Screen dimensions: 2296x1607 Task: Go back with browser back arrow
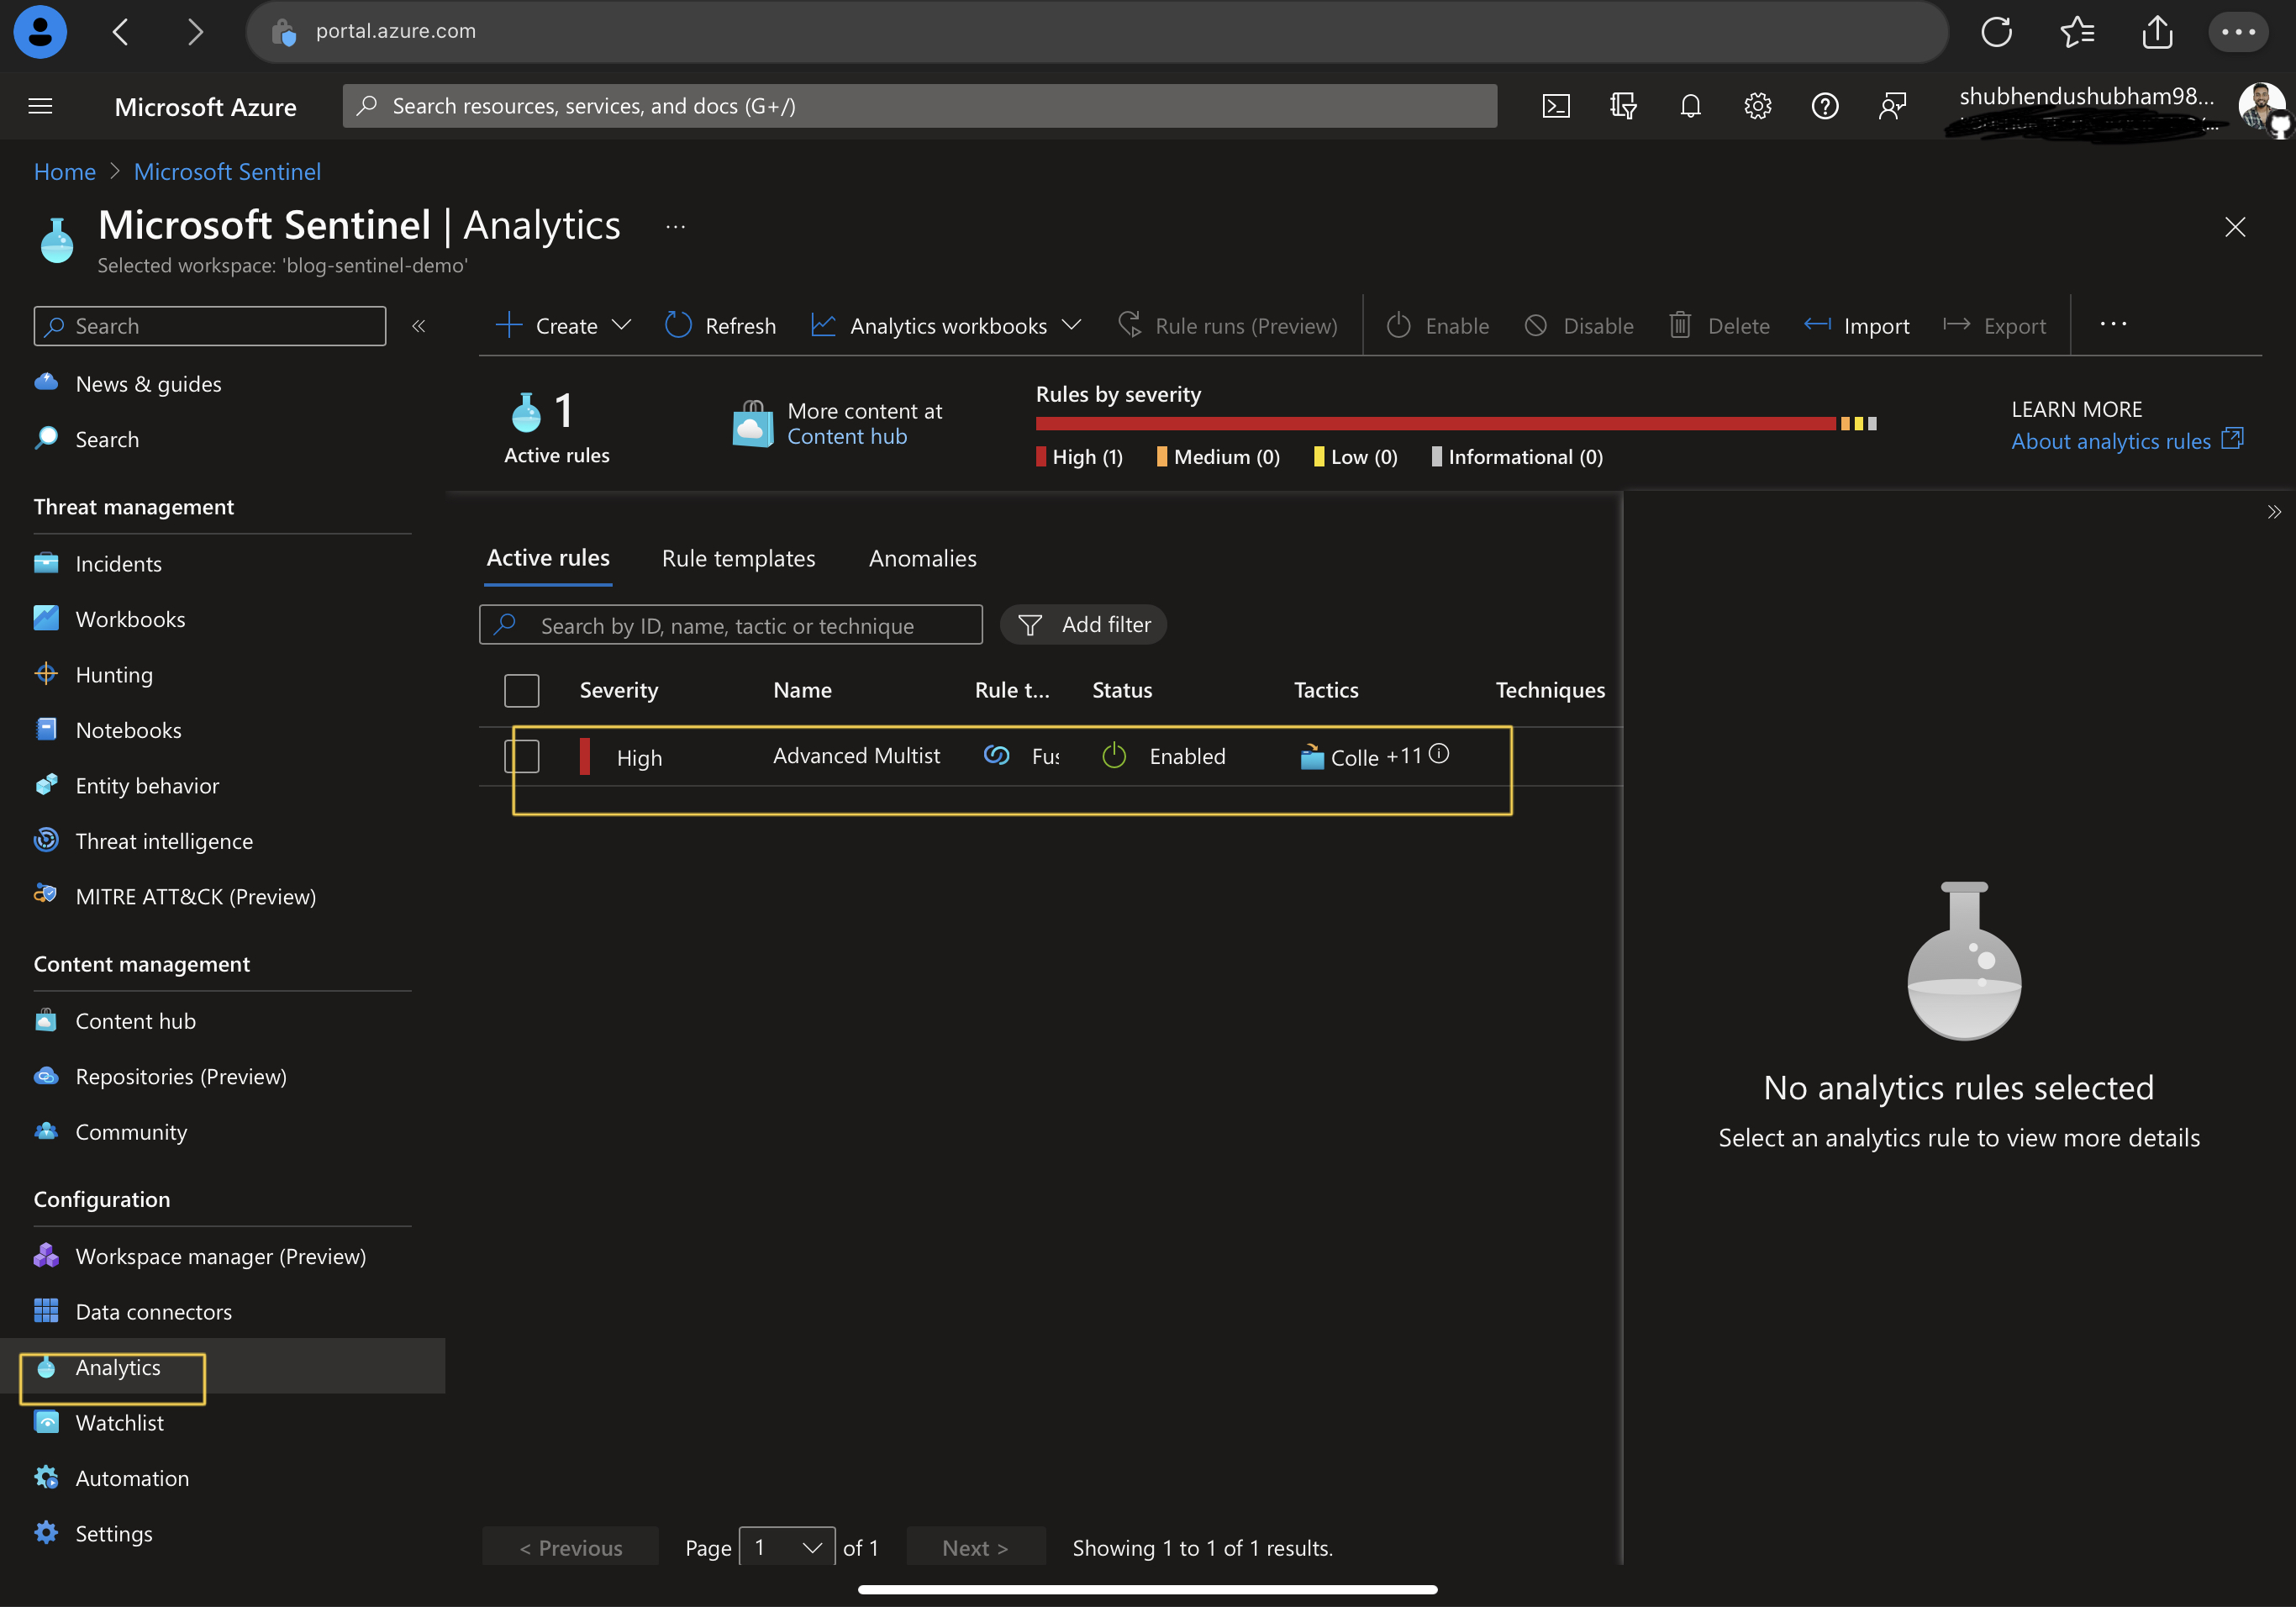(x=121, y=31)
